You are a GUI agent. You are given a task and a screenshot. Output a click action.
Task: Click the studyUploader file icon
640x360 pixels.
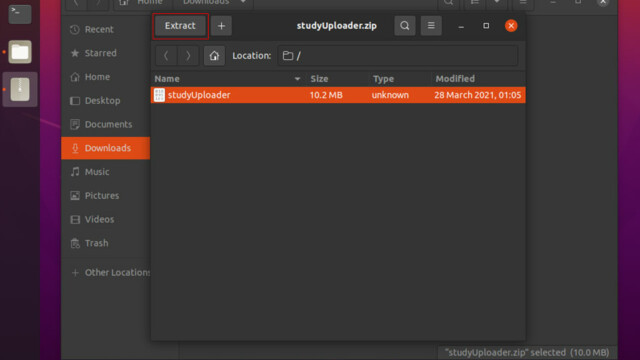point(159,95)
